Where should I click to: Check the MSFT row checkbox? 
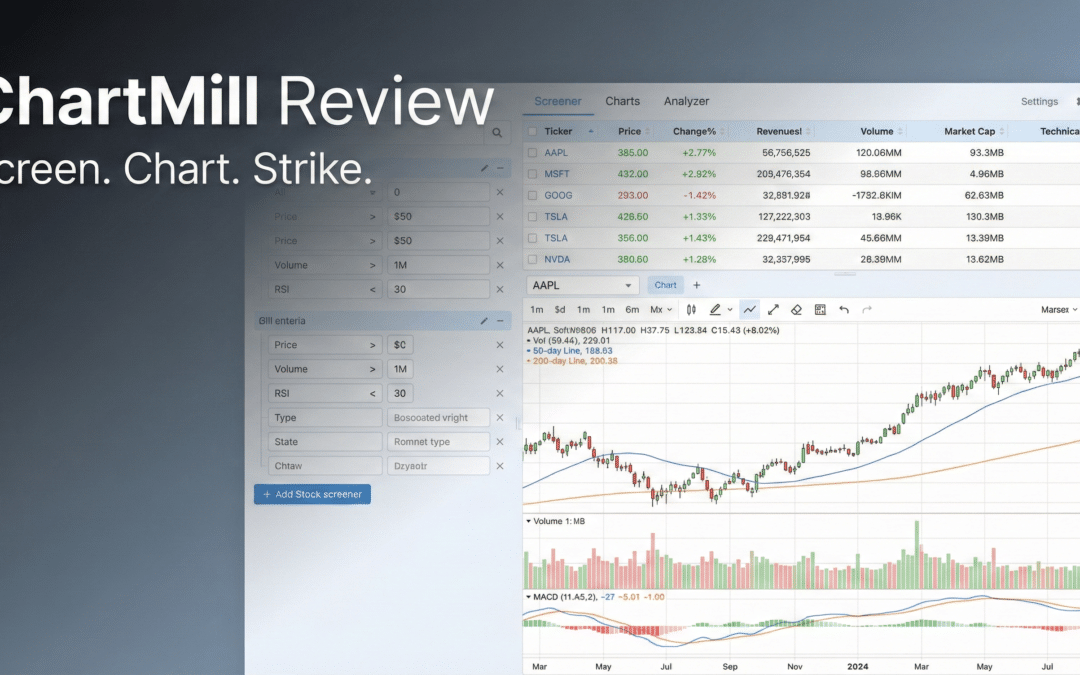tap(532, 174)
